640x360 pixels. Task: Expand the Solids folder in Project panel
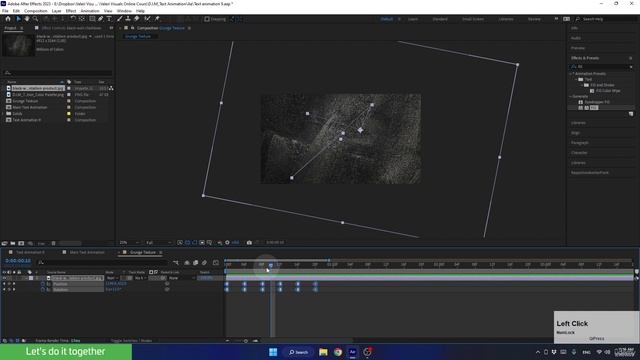[x=3, y=113]
